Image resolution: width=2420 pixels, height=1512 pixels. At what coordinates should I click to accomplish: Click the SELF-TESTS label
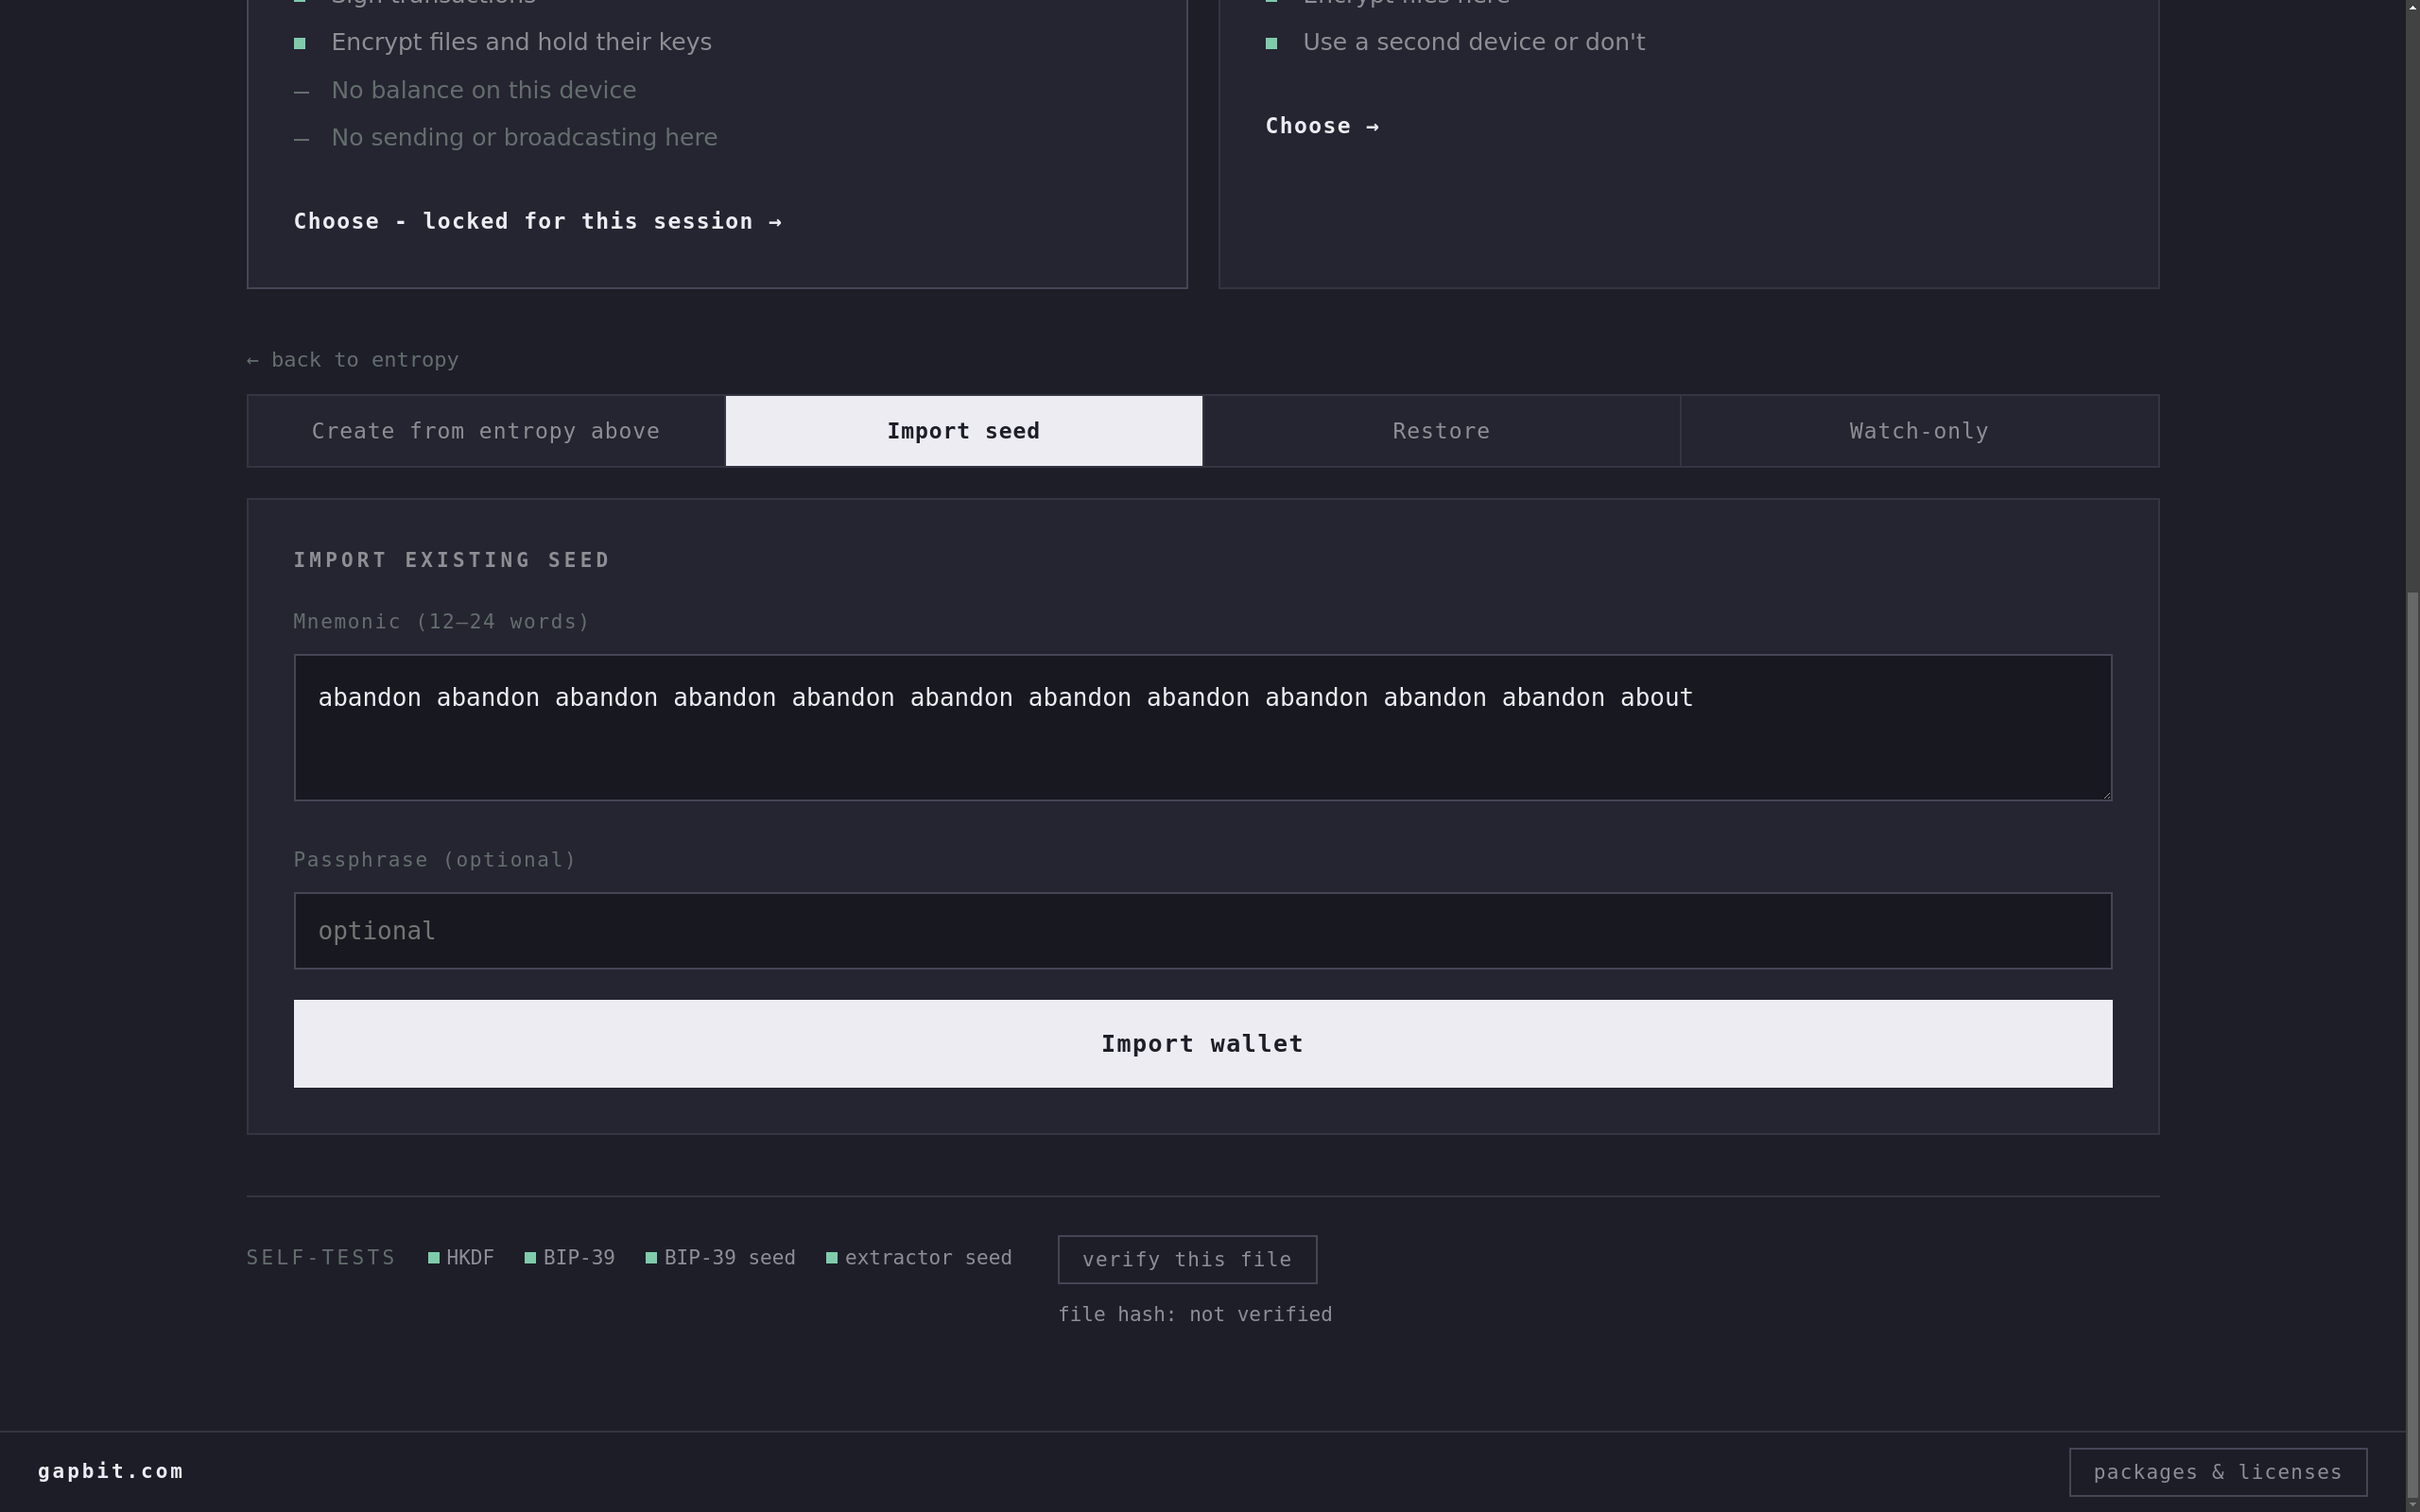point(321,1258)
